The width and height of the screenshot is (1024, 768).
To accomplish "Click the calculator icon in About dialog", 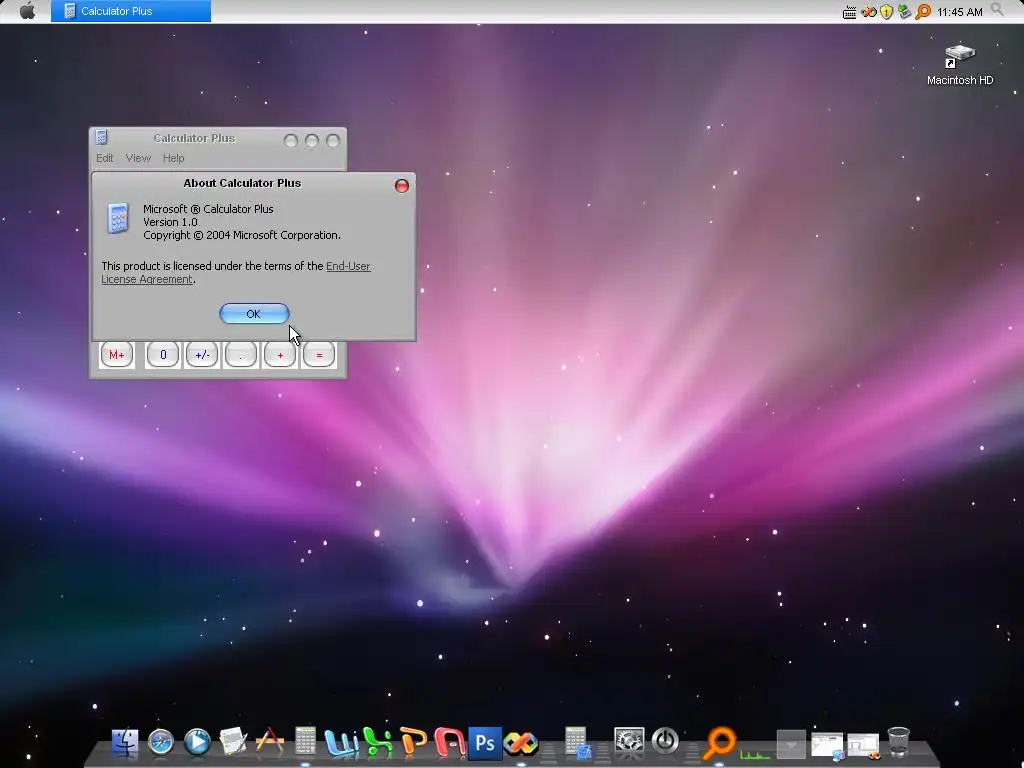I will 118,218.
